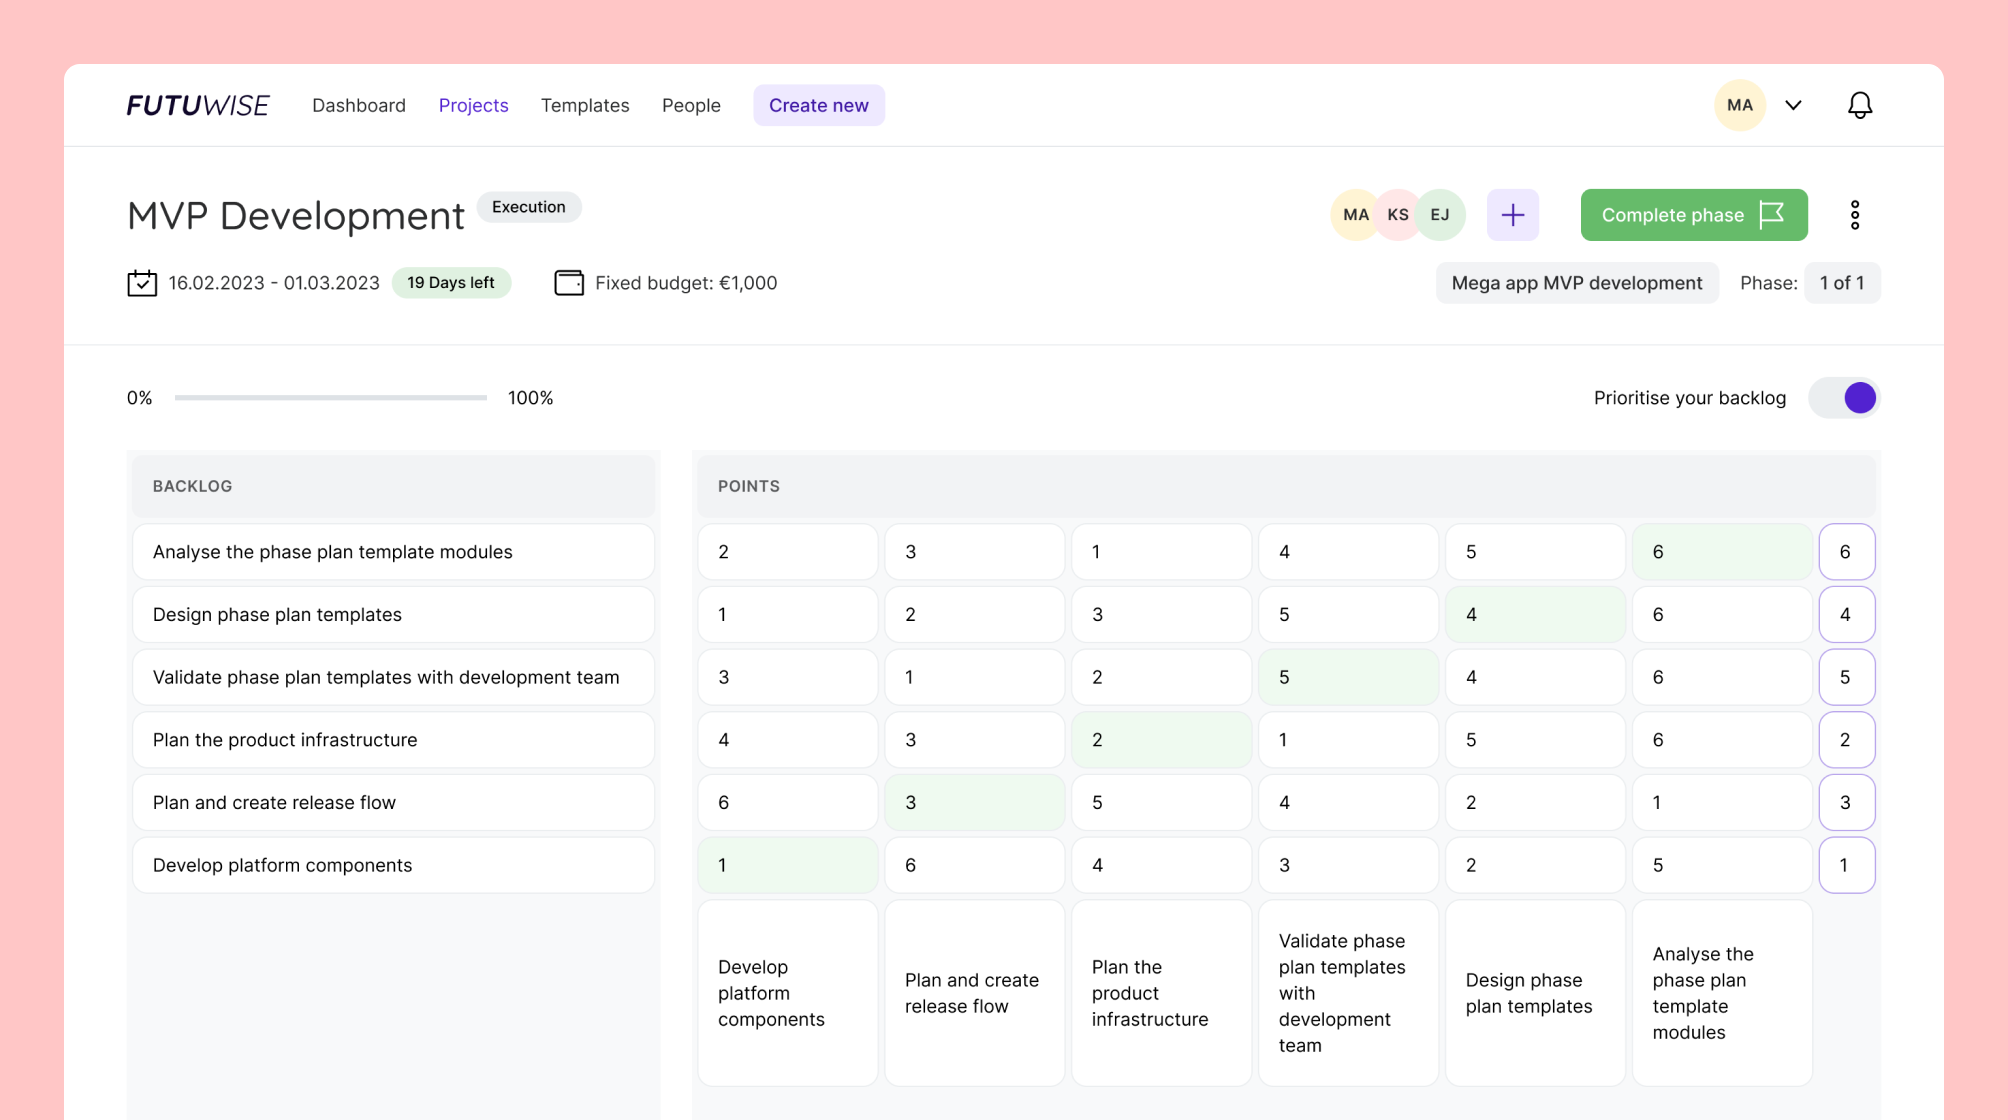Viewport: 2008px width, 1120px height.
Task: Select the Develop platform components backlog item
Action: pyautogui.click(x=393, y=865)
